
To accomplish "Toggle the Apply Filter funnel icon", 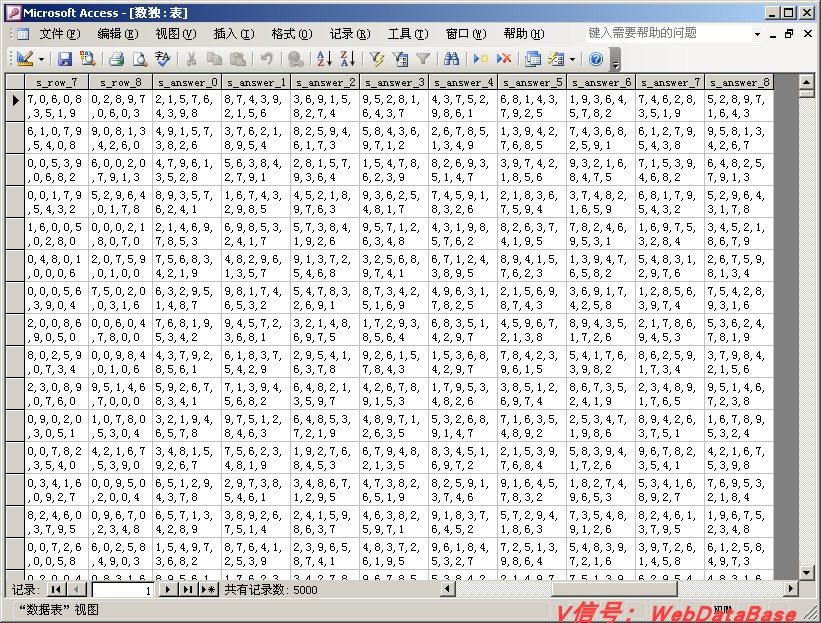I will tap(423, 59).
